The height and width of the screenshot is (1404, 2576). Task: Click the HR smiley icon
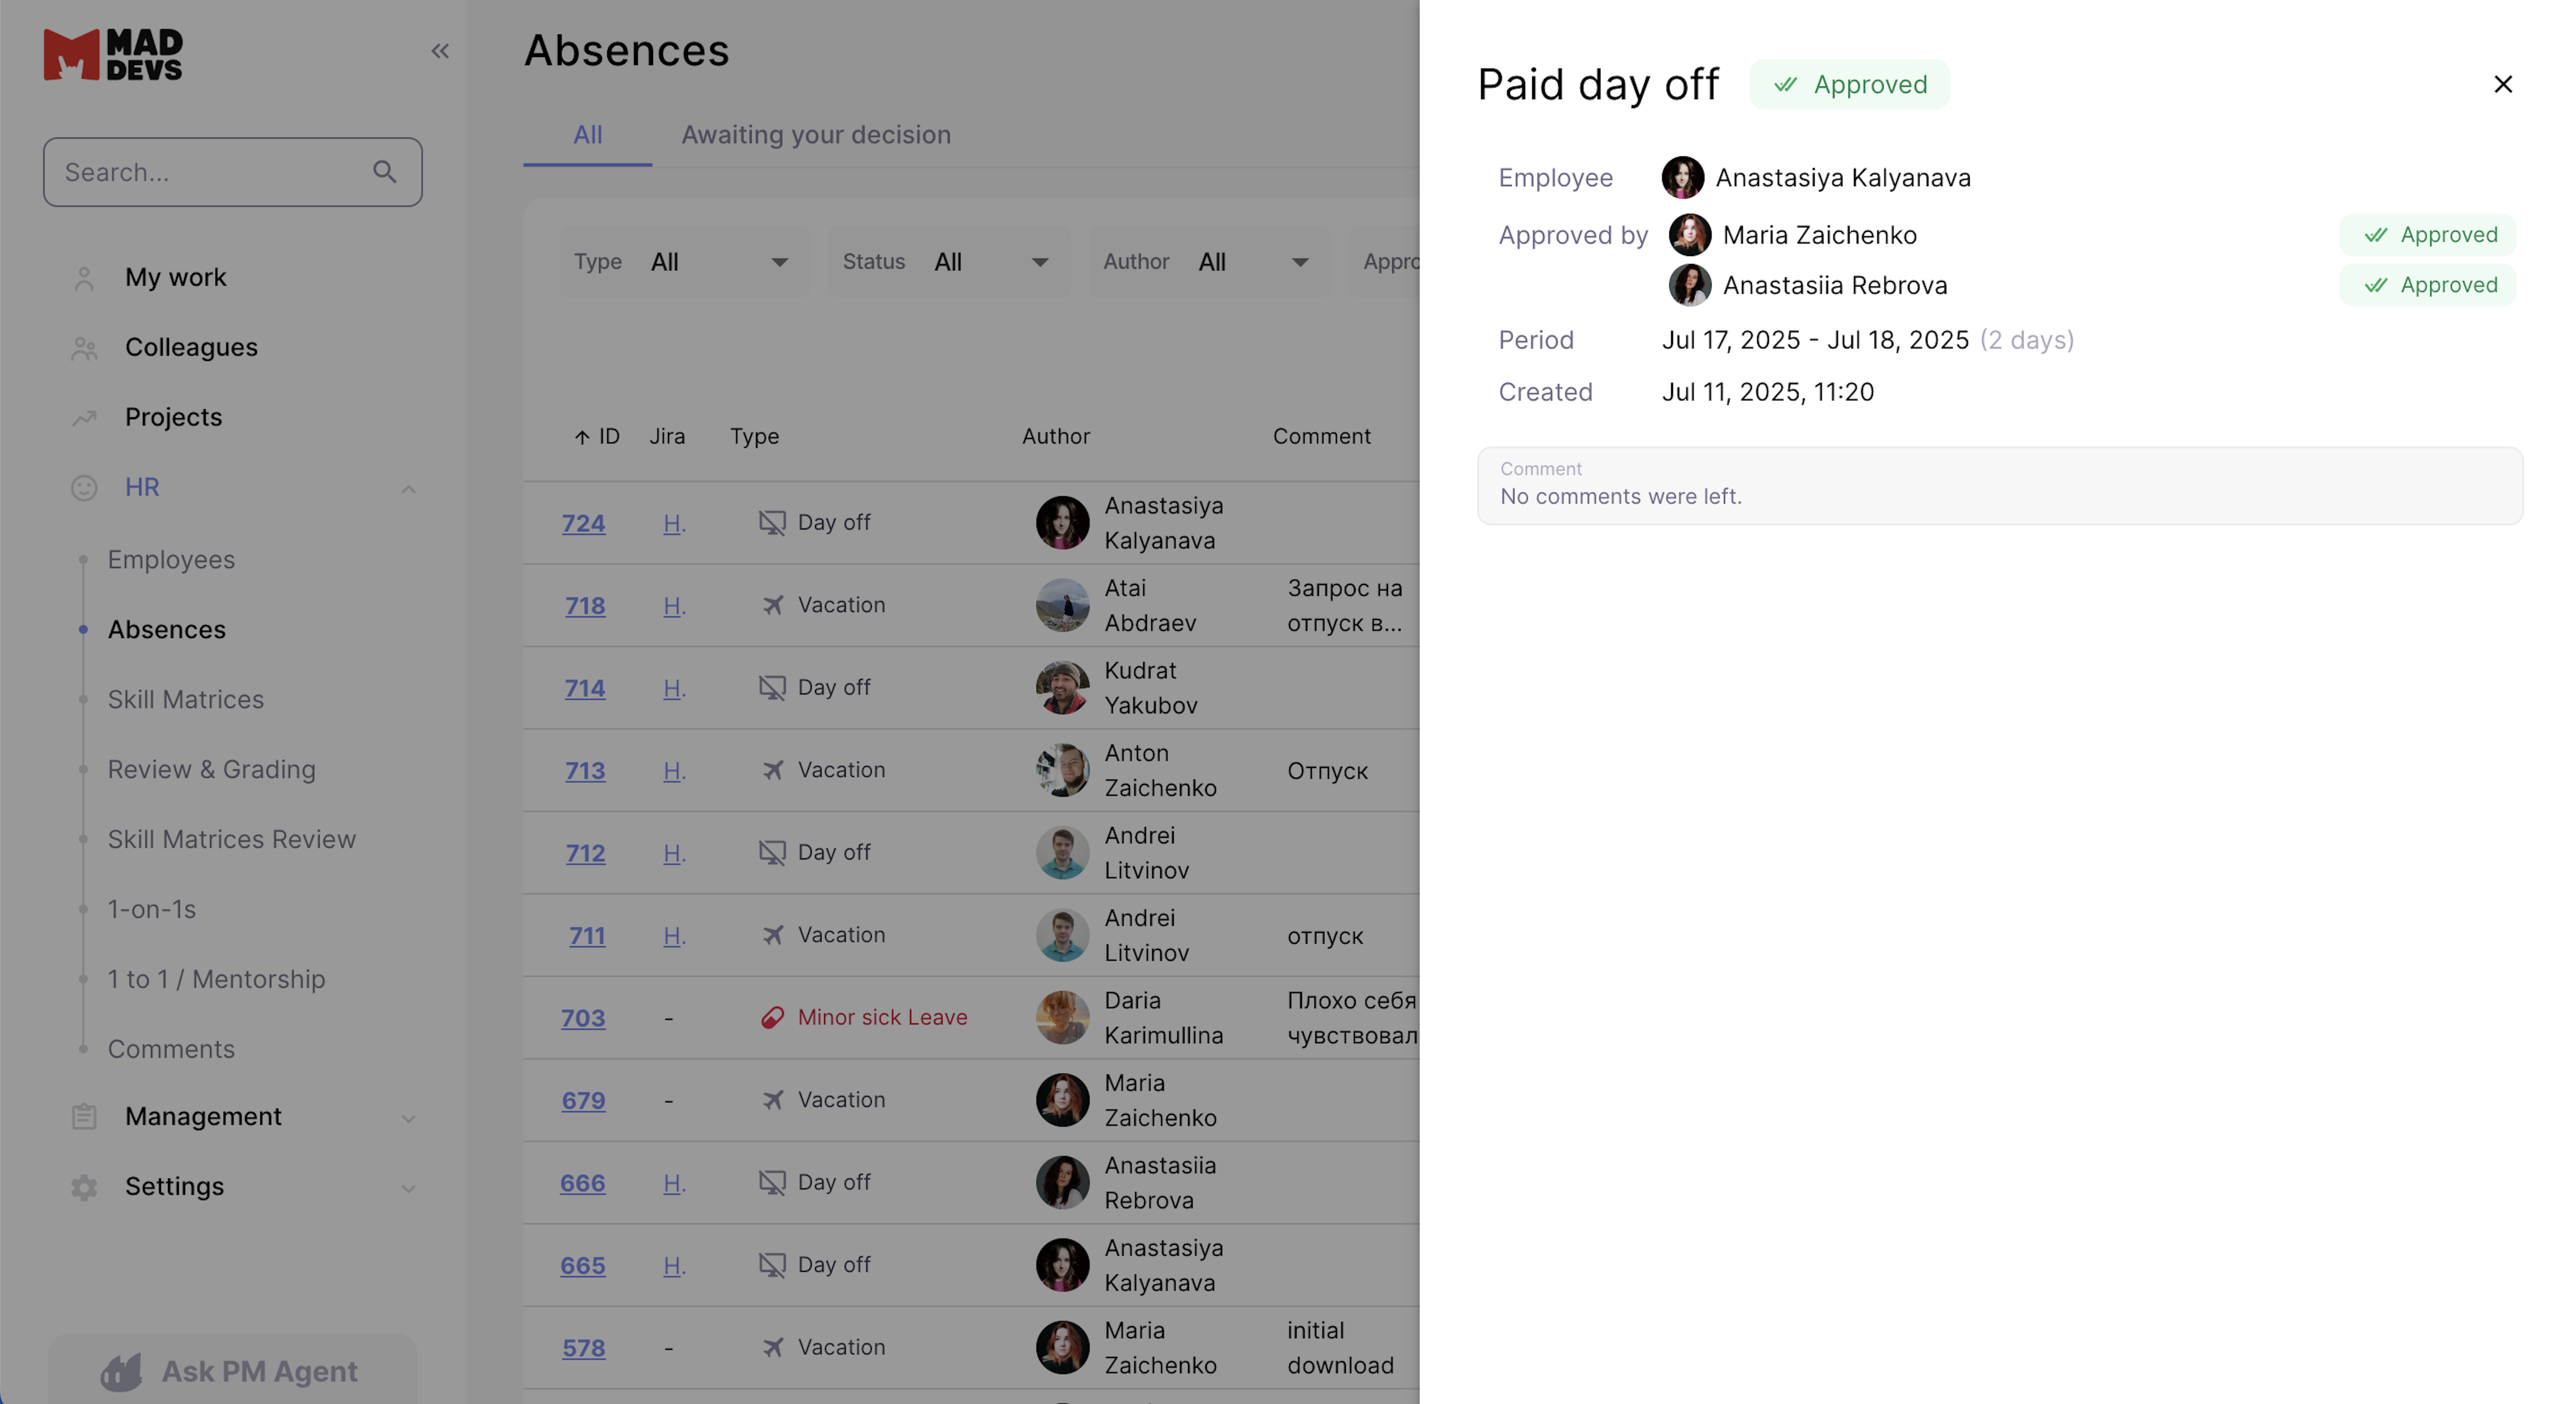tap(84, 488)
